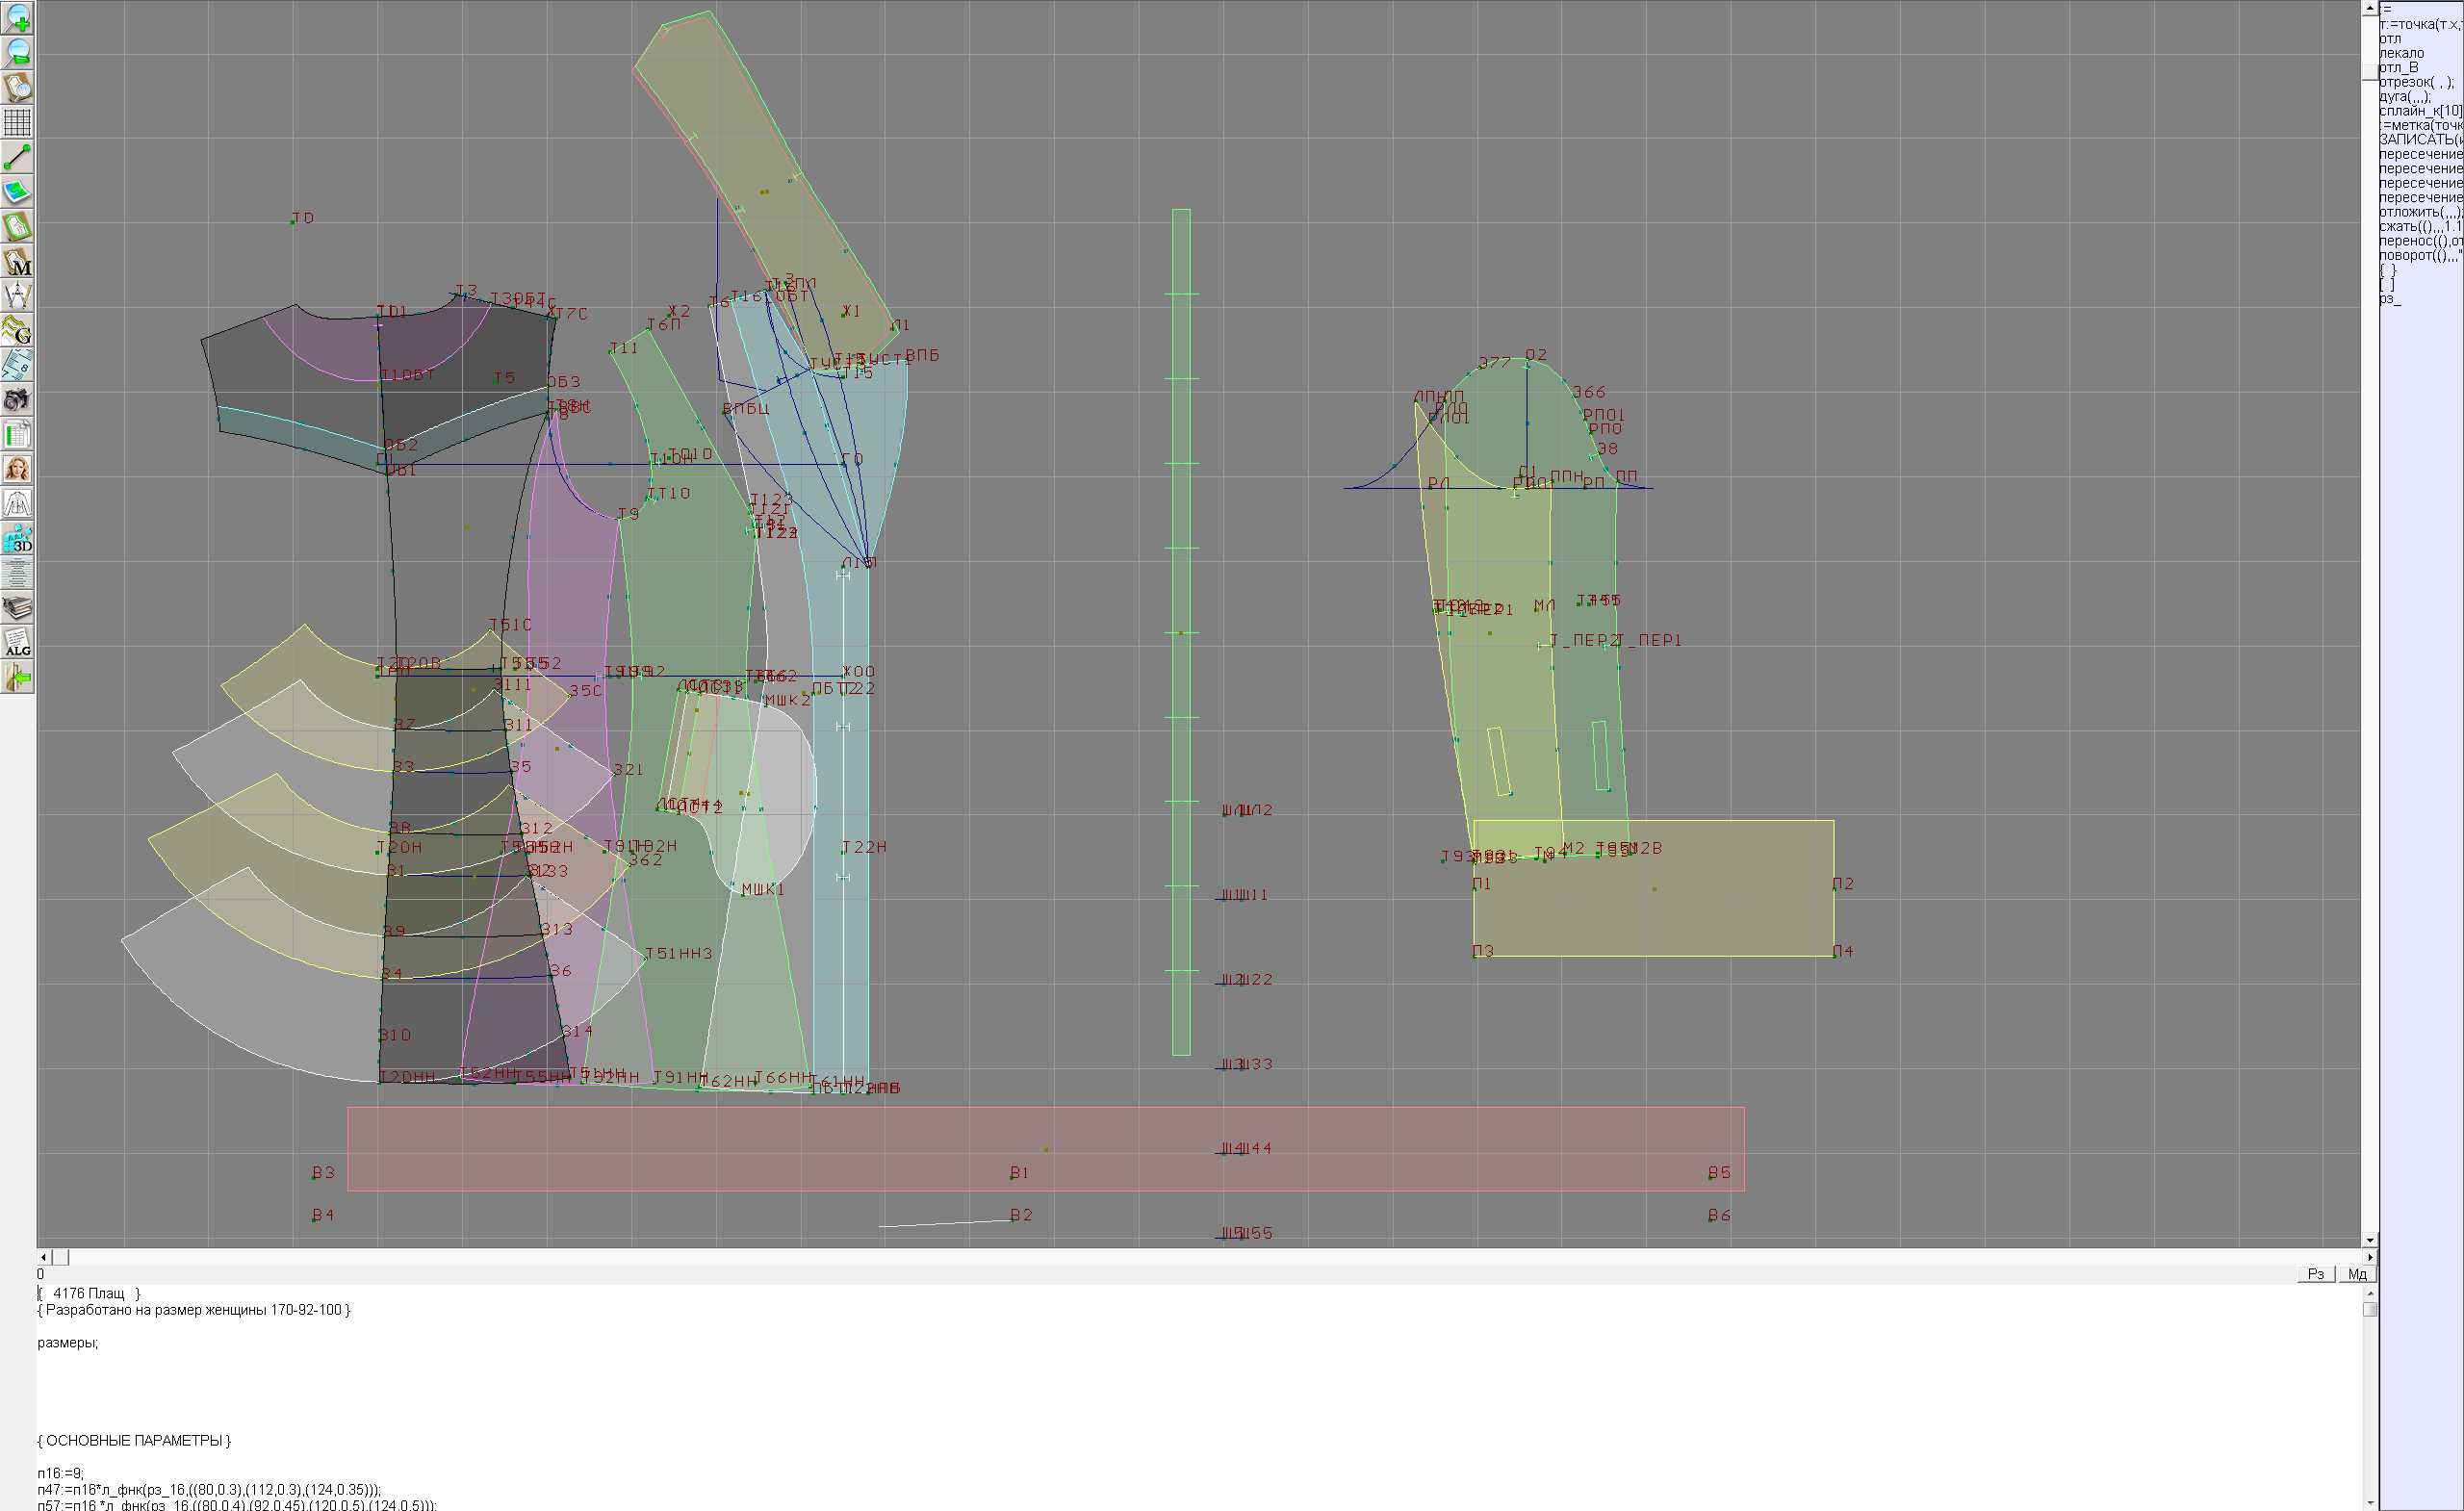Click the stacked books library icon
This screenshot has height=1511, width=2464.
tap(17, 608)
